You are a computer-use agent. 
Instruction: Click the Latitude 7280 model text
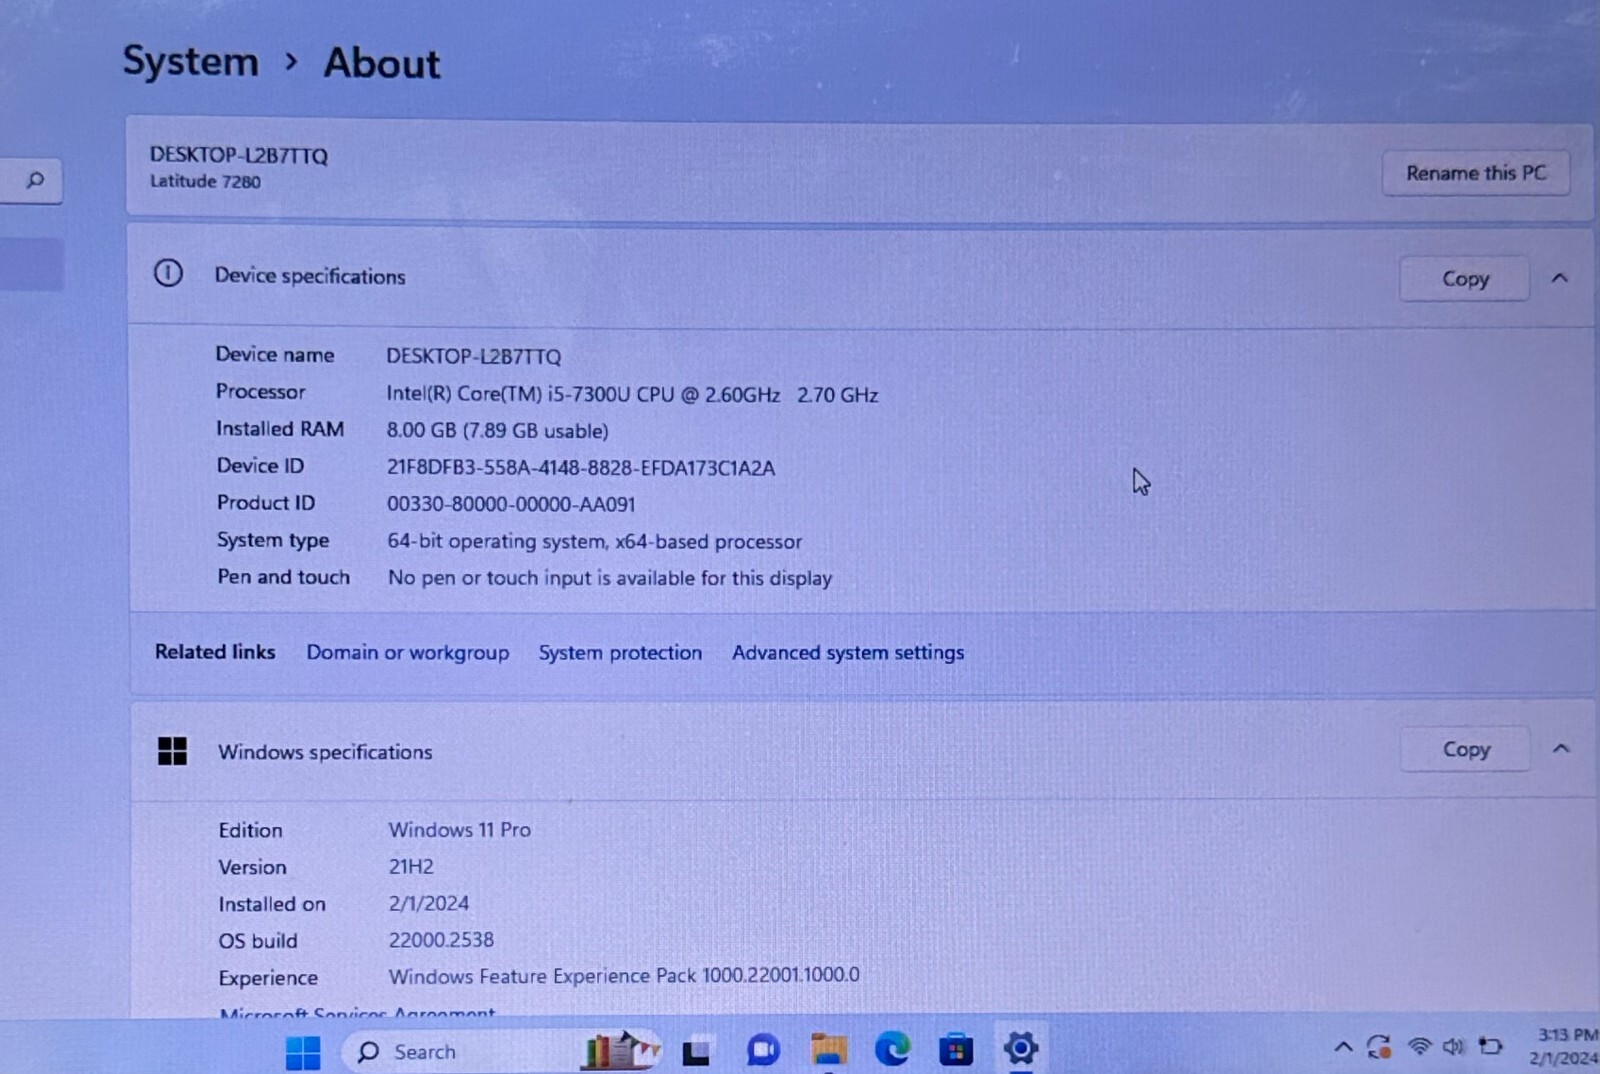click(205, 181)
